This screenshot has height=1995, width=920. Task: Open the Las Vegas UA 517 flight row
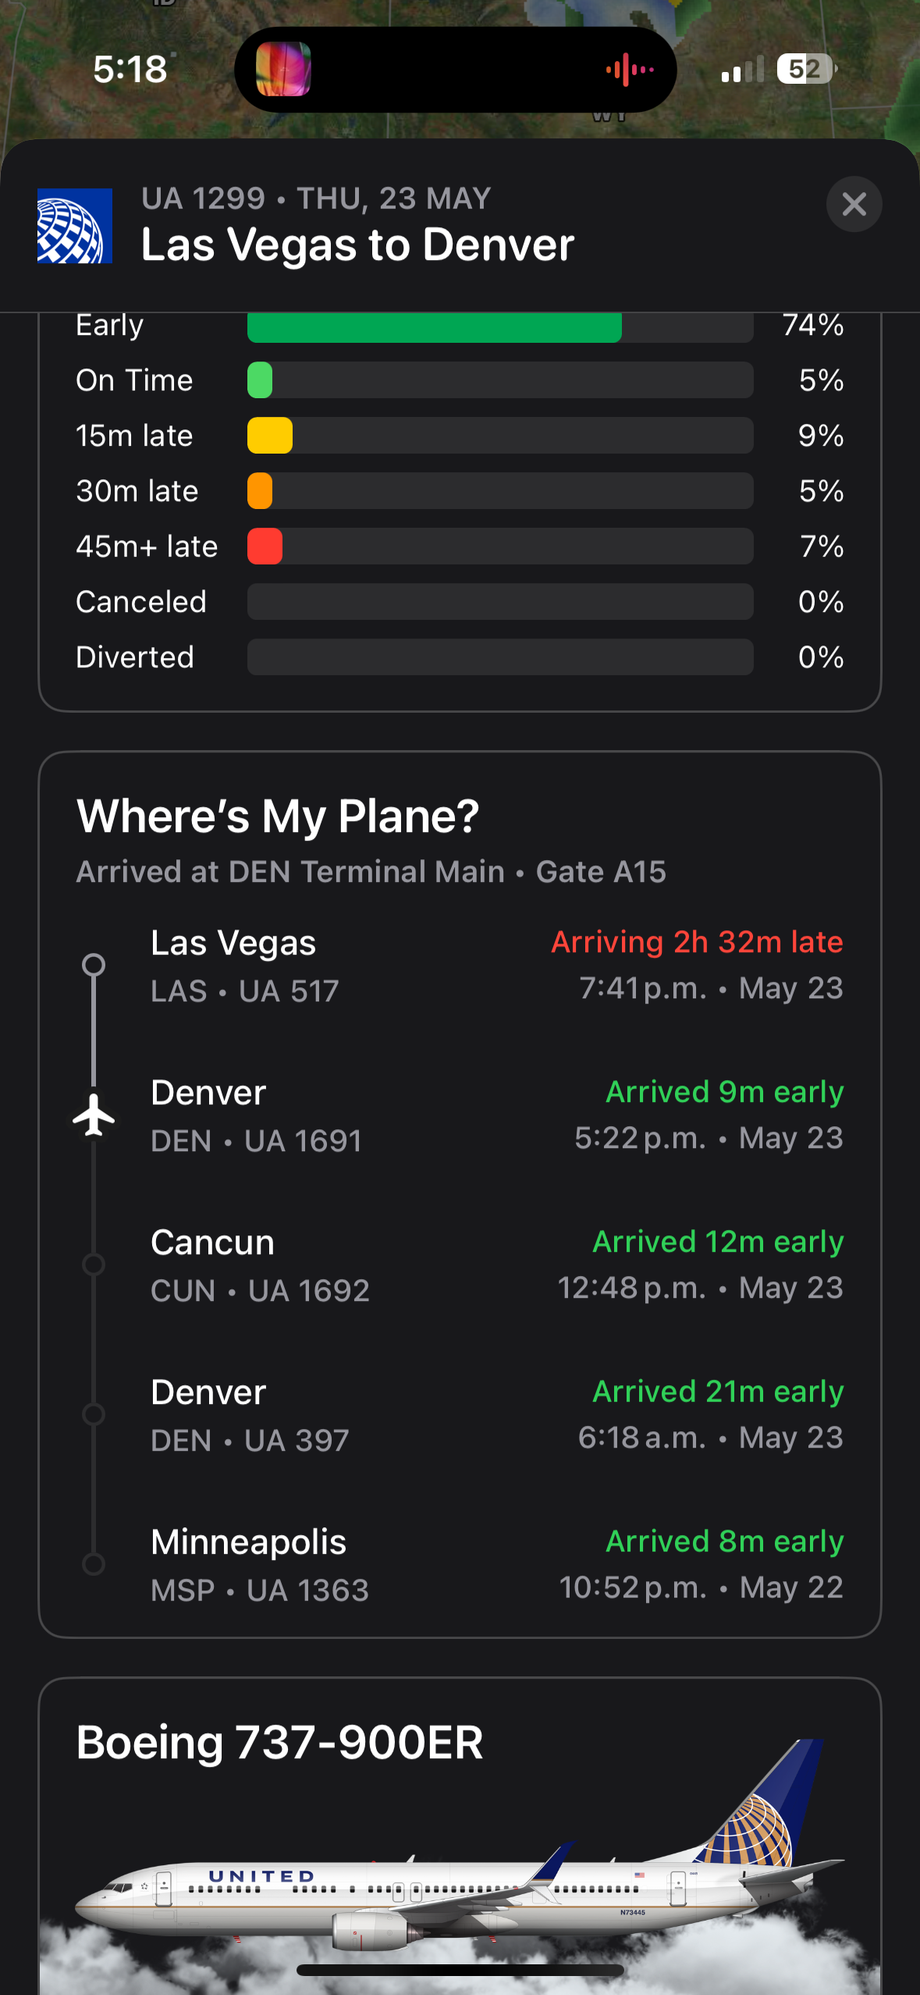[460, 966]
